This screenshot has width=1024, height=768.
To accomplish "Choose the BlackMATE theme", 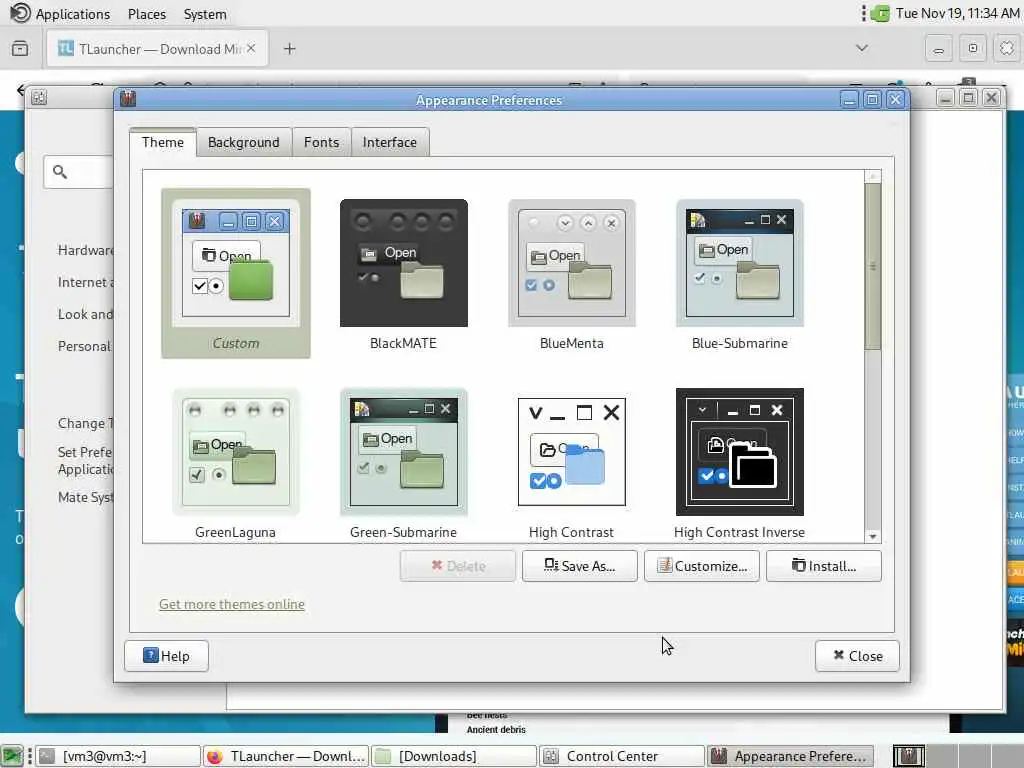I will [404, 274].
